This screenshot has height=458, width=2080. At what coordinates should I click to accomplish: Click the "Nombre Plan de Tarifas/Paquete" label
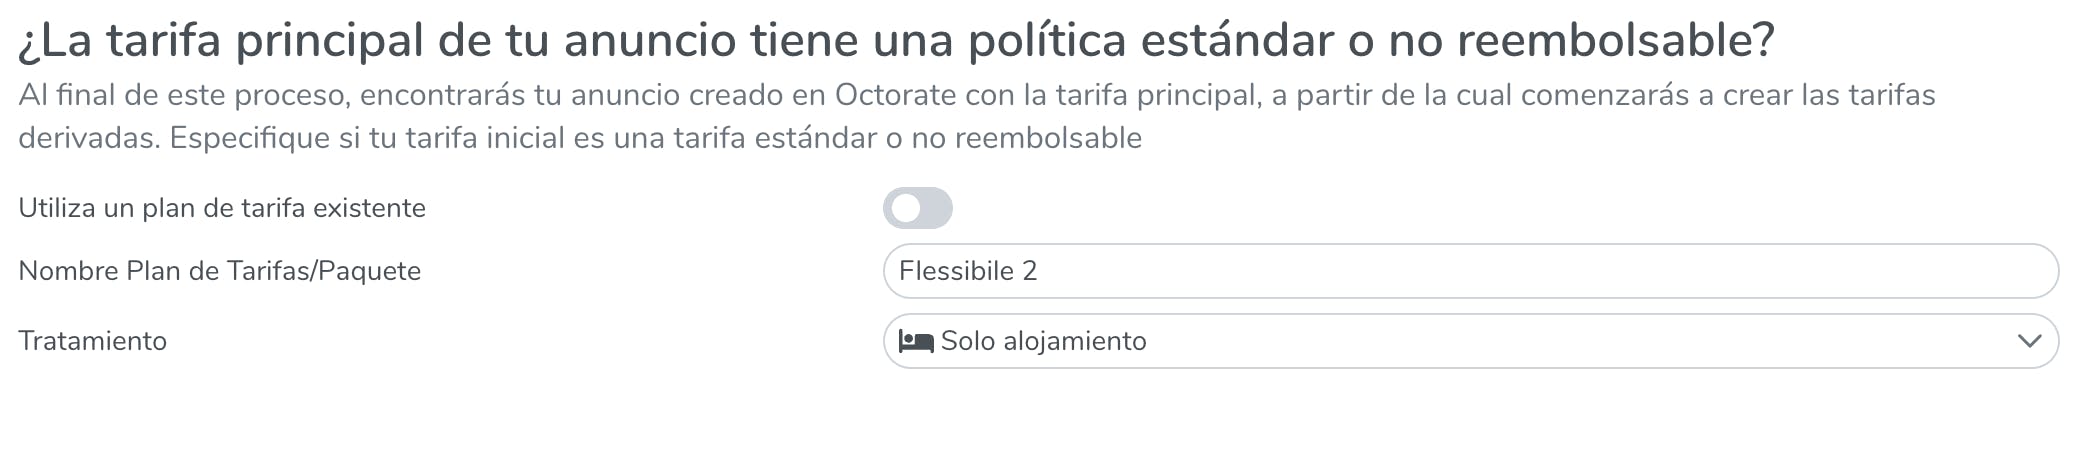point(220,271)
